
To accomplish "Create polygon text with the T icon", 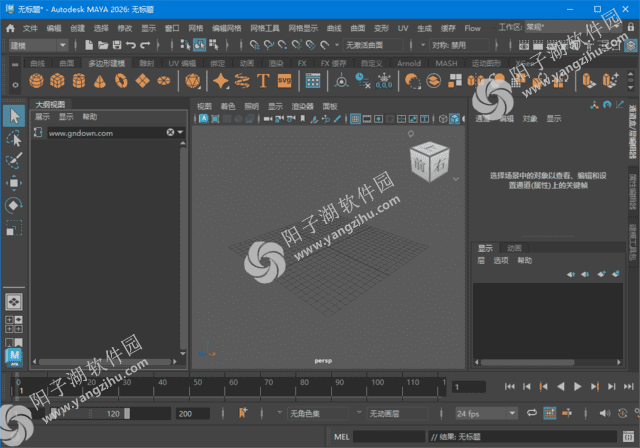I will point(263,80).
